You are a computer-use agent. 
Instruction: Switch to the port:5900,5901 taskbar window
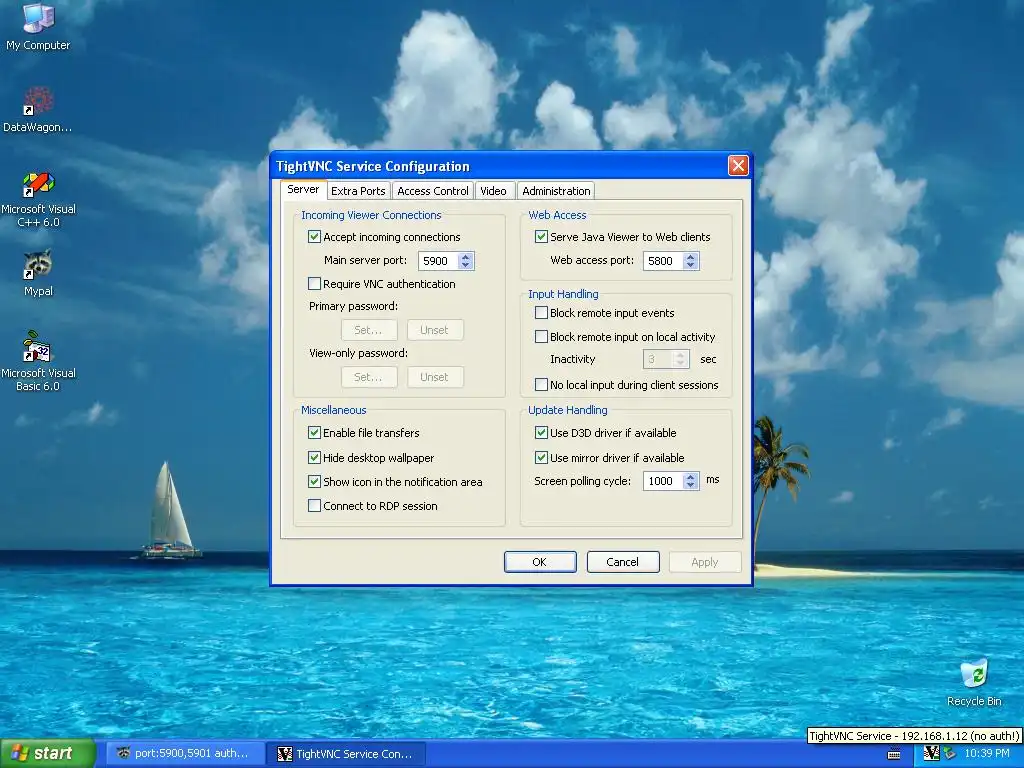(x=185, y=754)
